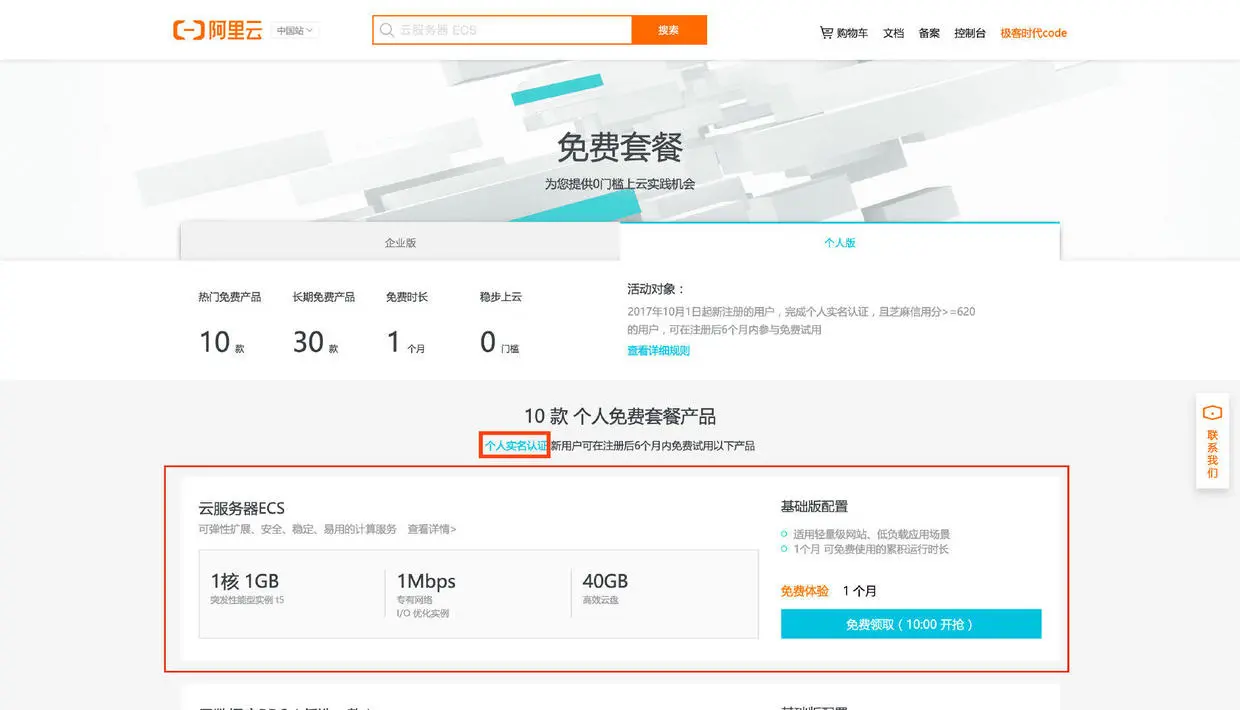Screen dimensions: 1240x710
Task: Select the 1核 1GB spec box
Action: [x=290, y=592]
